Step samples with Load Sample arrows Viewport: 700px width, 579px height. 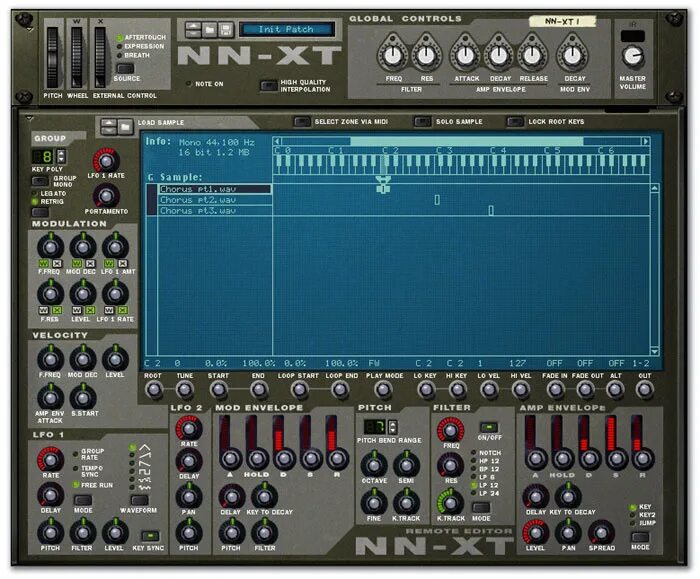click(109, 127)
